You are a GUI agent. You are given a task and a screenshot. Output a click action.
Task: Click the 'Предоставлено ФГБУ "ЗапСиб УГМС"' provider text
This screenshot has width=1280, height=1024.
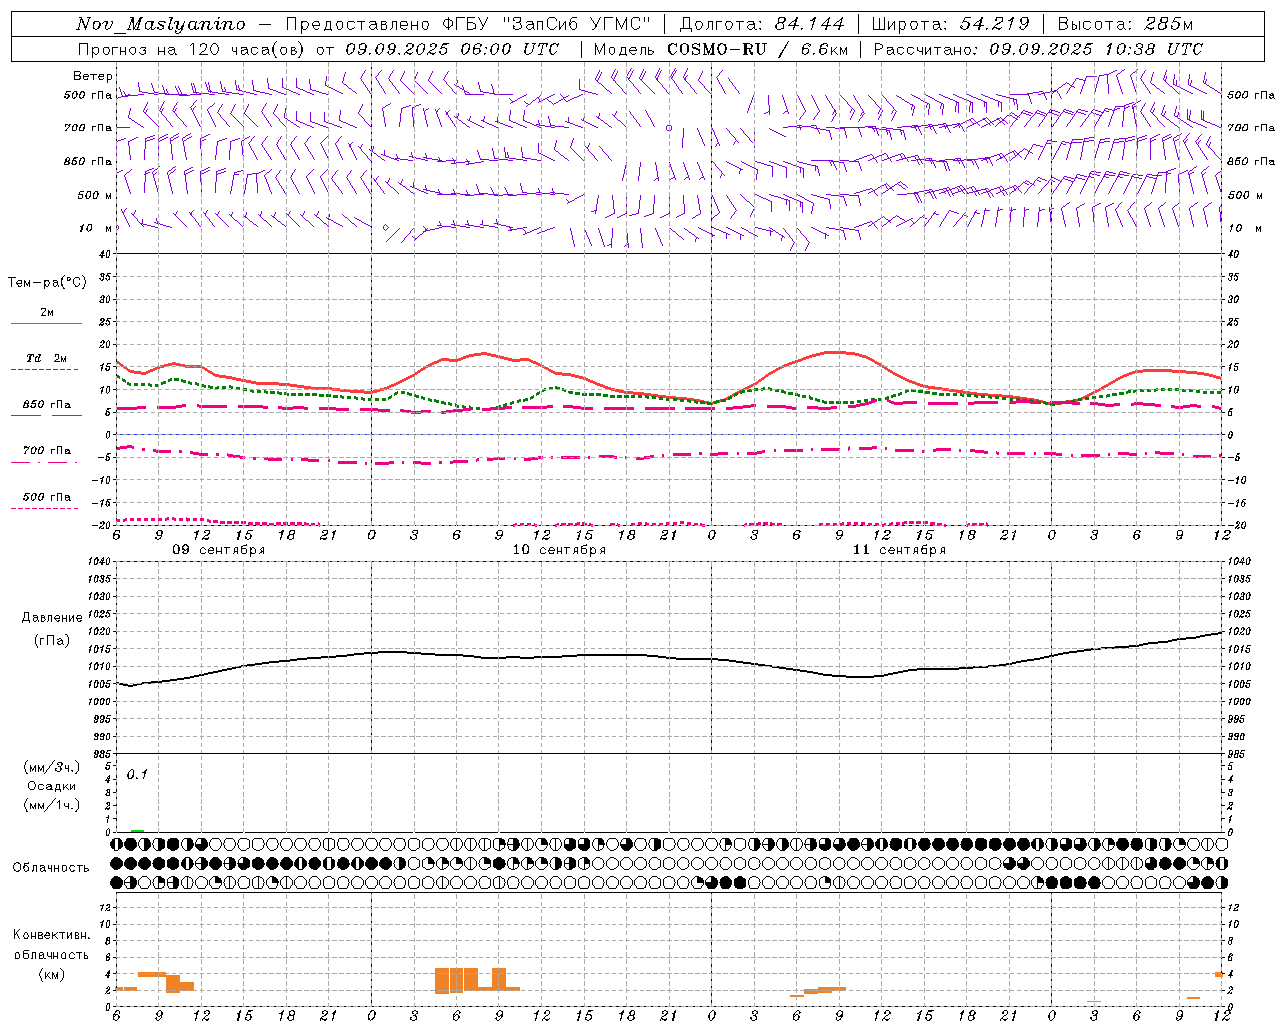coord(468,24)
